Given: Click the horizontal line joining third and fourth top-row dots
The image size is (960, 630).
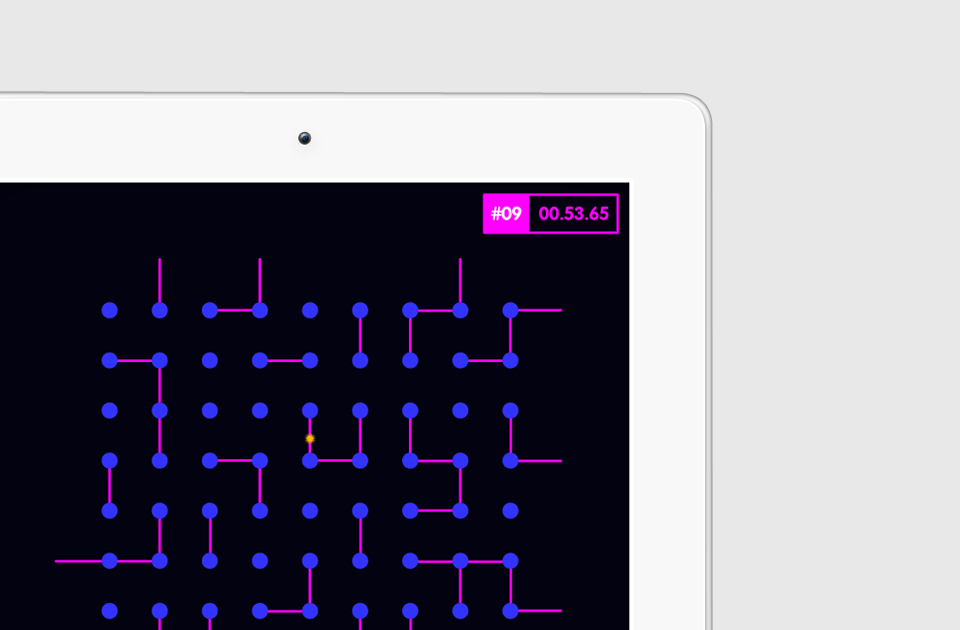Looking at the screenshot, I should [235, 310].
